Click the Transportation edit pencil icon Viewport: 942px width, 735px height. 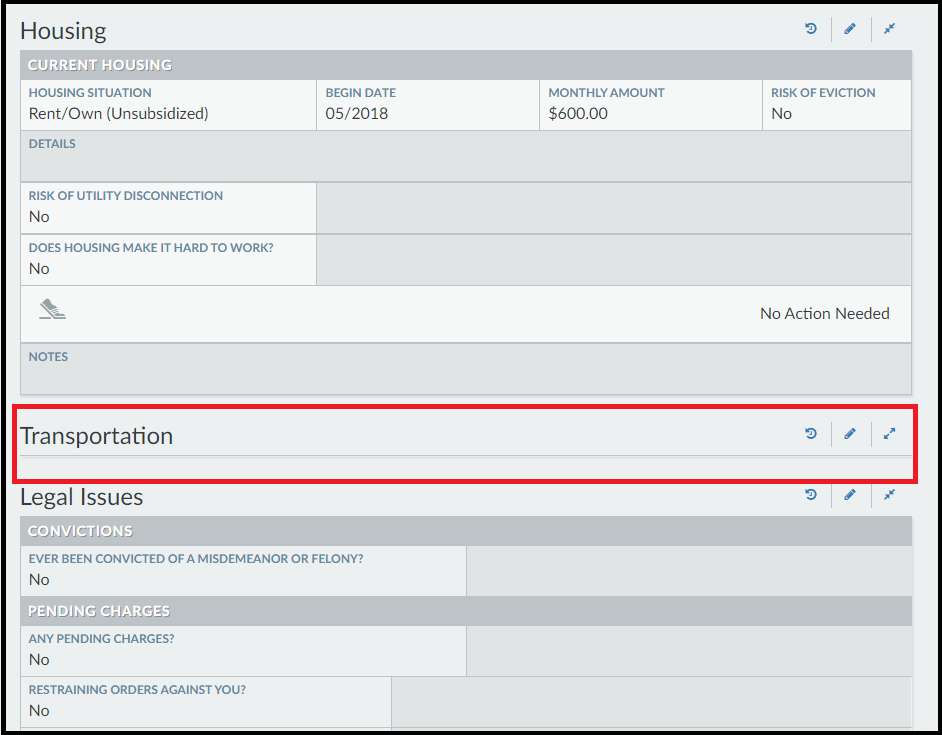pos(850,434)
